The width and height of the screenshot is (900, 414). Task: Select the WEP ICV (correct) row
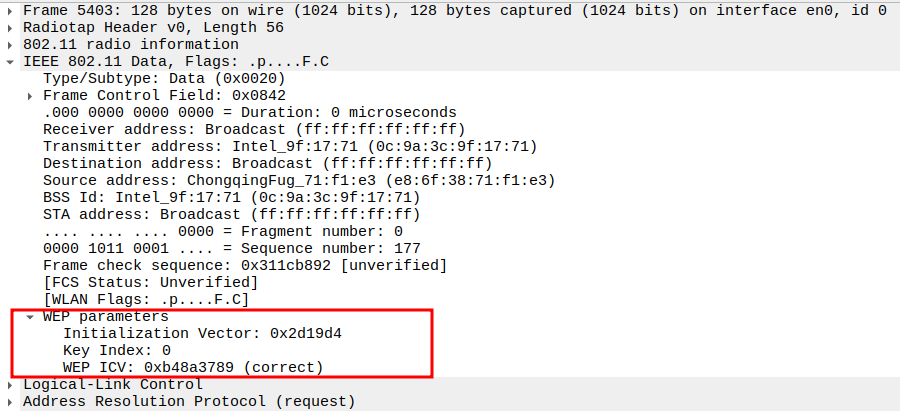[193, 367]
